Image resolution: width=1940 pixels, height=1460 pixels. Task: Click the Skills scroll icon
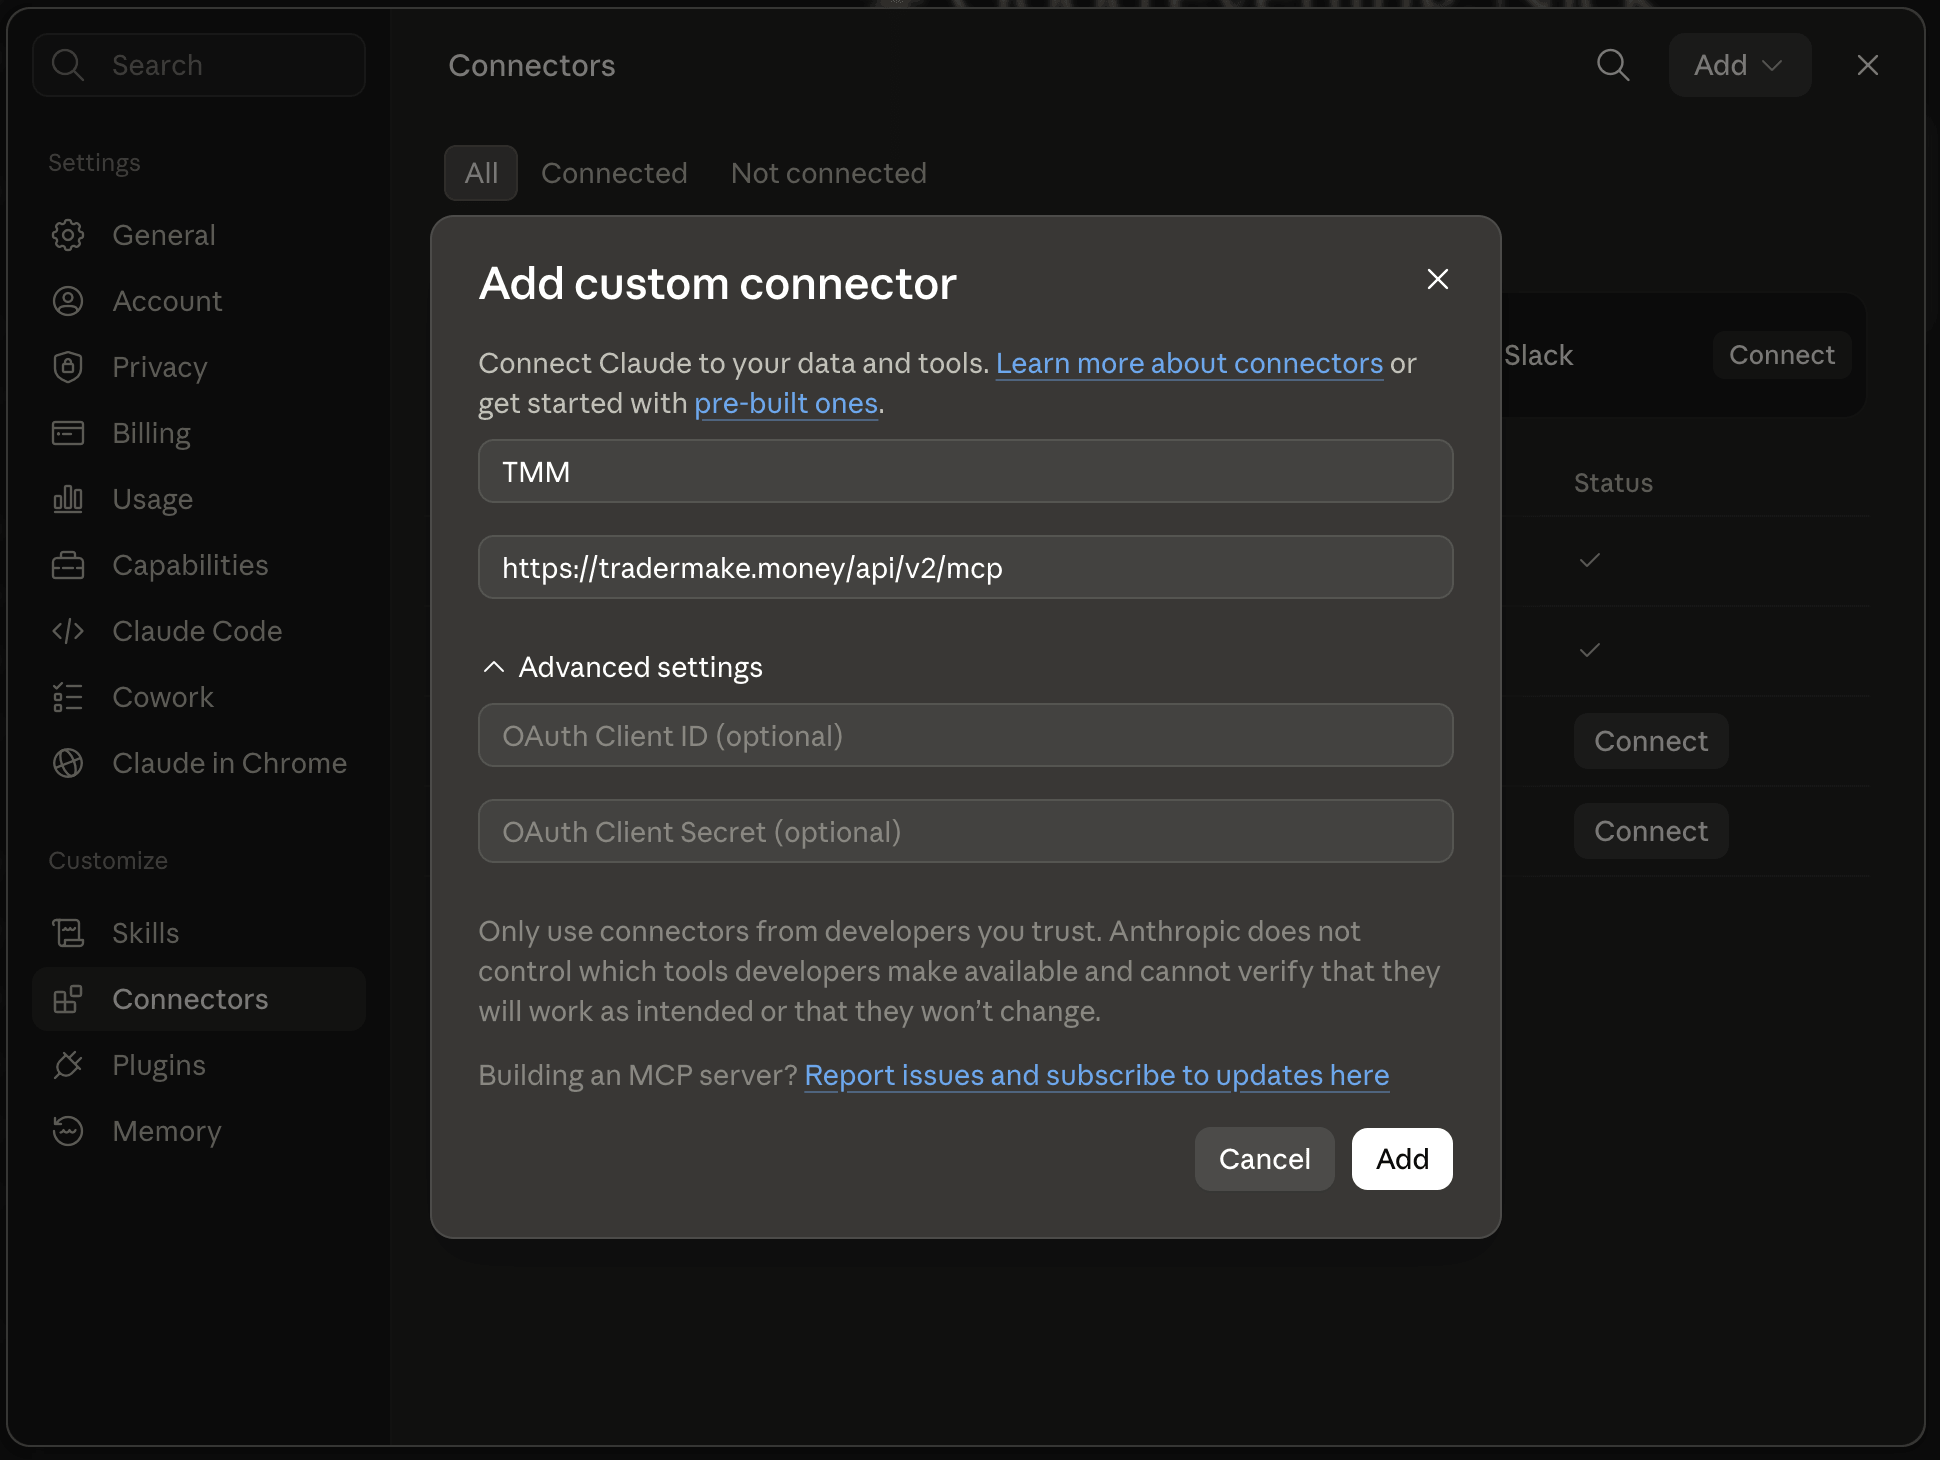click(x=68, y=933)
